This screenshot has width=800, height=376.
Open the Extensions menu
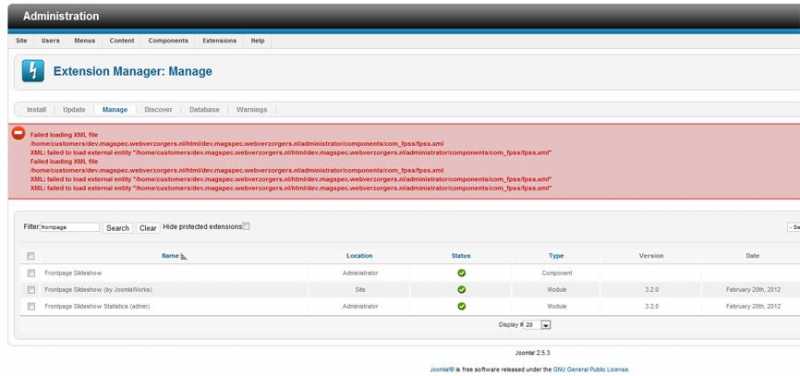pyautogui.click(x=219, y=41)
